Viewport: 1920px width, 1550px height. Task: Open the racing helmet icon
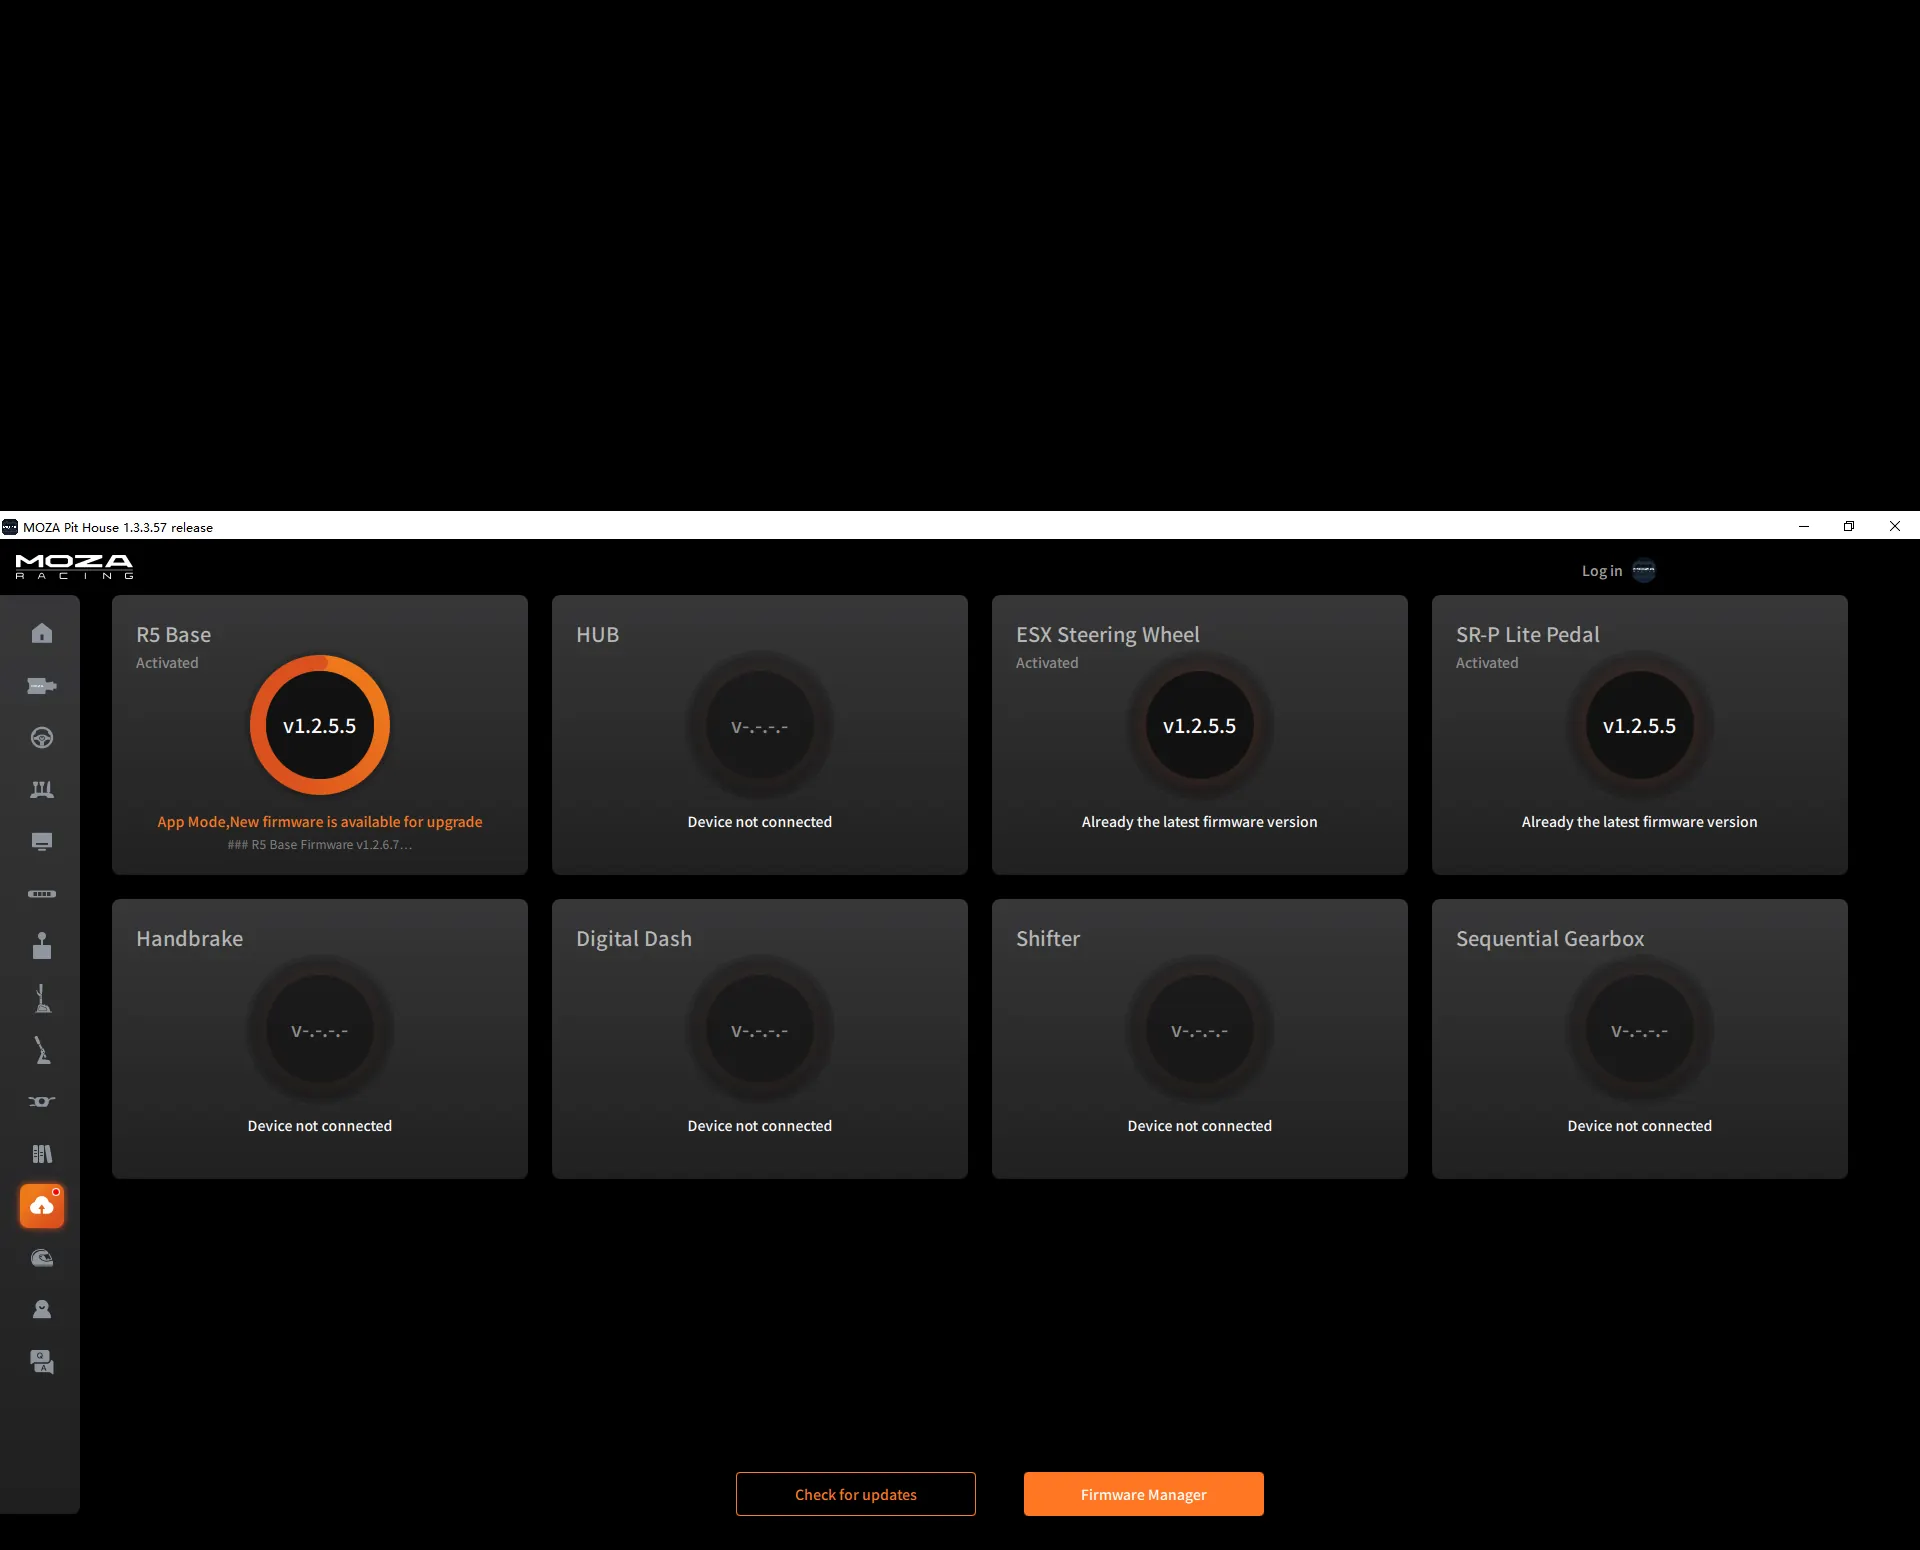click(42, 1258)
